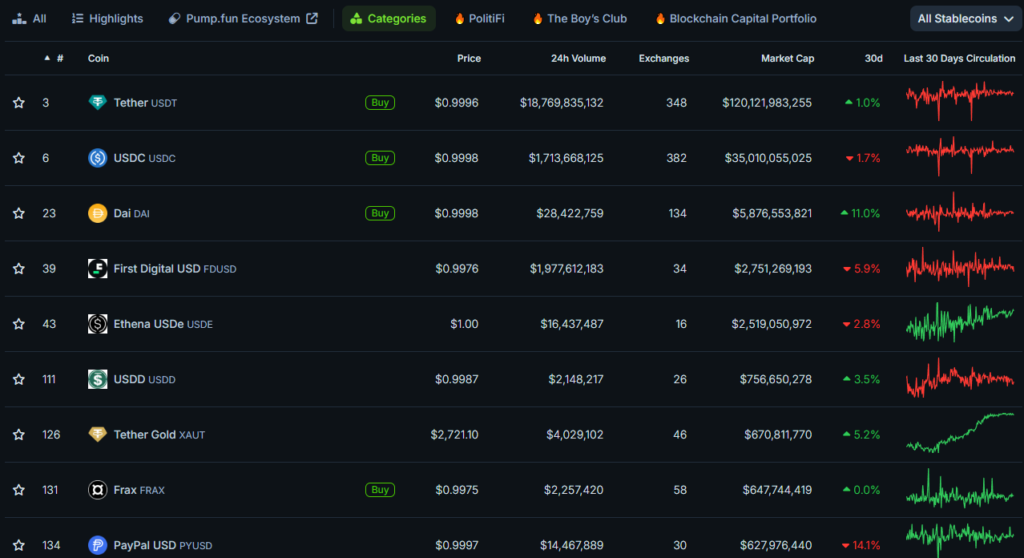This screenshot has height=558, width=1024.
Task: Favorite Tether with its star icon
Action: click(19, 103)
